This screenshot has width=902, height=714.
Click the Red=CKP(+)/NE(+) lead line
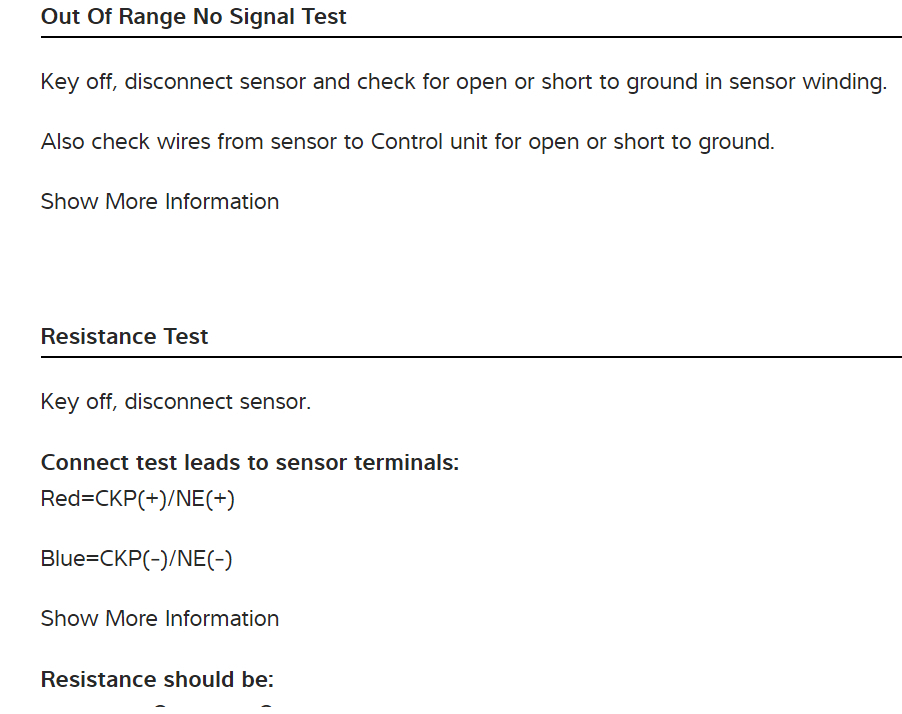[138, 498]
